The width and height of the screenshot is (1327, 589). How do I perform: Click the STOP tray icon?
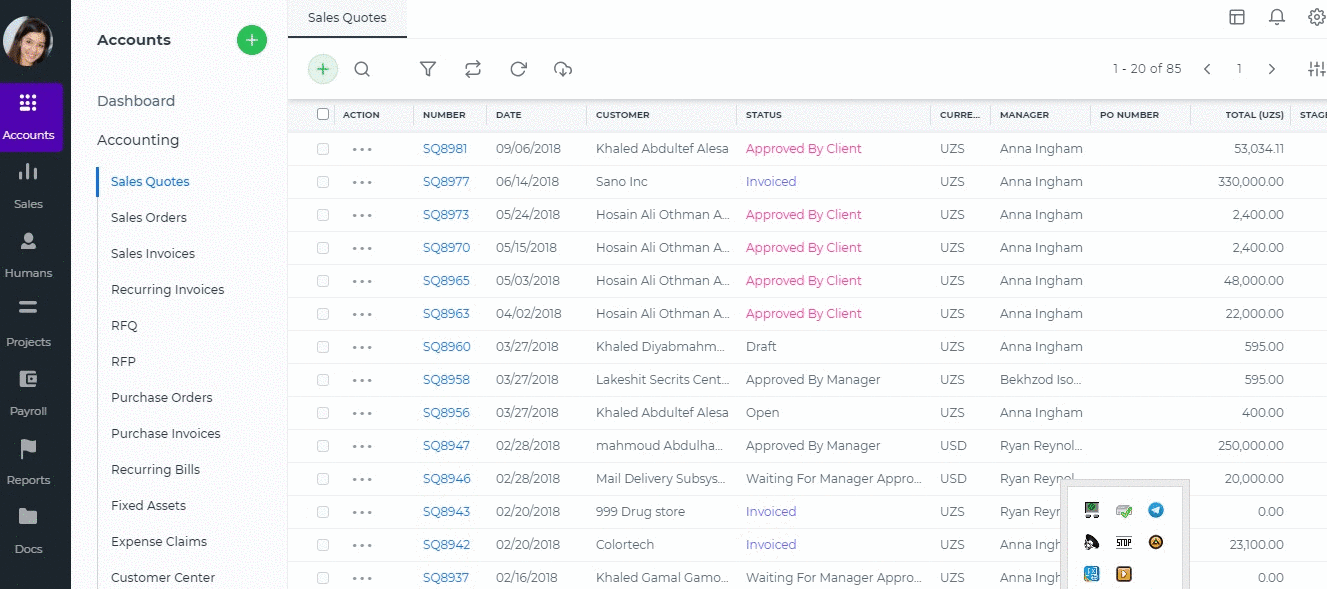click(1124, 542)
